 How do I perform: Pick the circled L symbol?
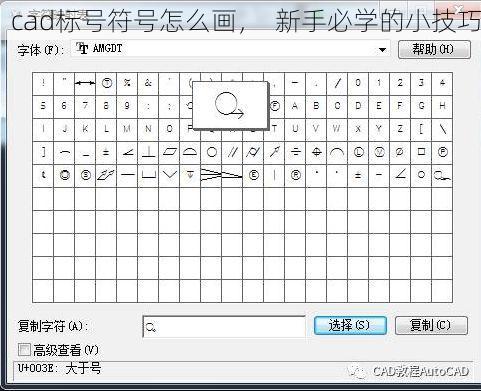358,152
